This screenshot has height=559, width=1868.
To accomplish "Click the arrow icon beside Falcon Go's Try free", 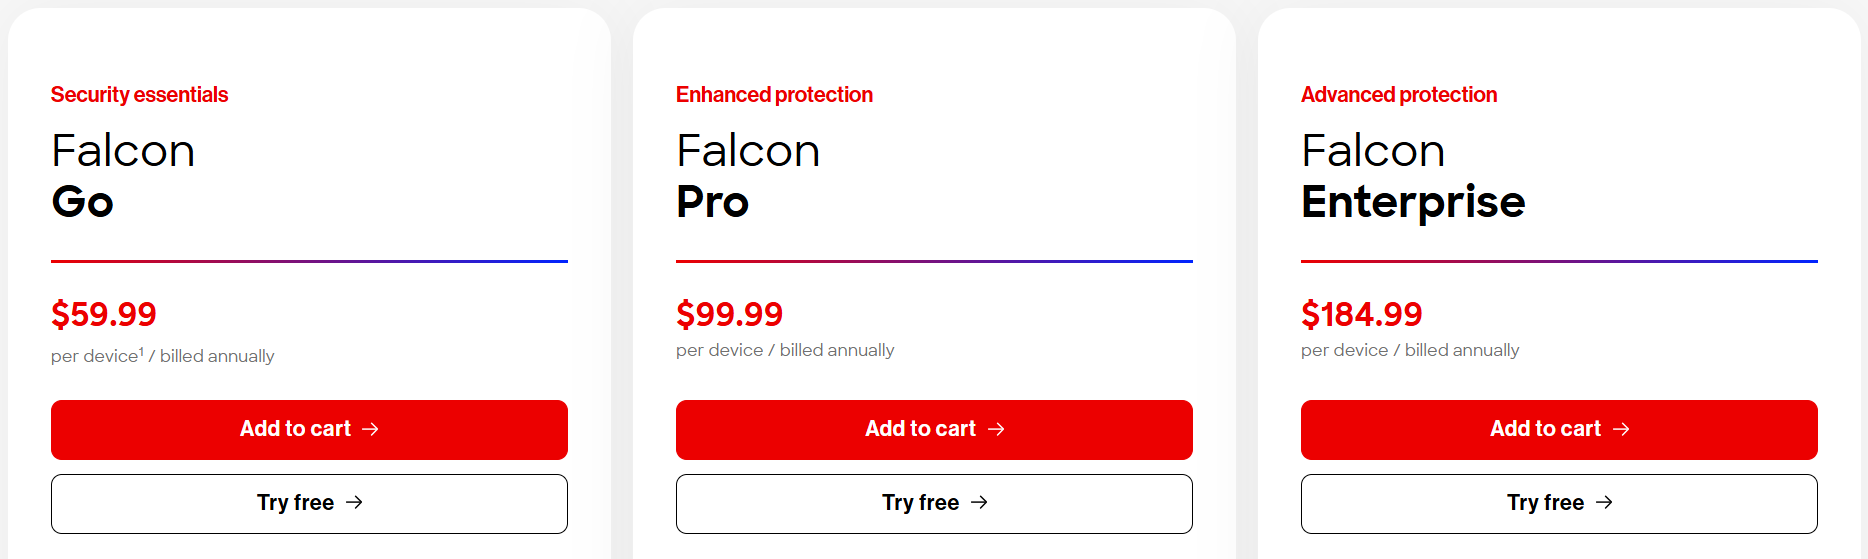I will (x=354, y=502).
